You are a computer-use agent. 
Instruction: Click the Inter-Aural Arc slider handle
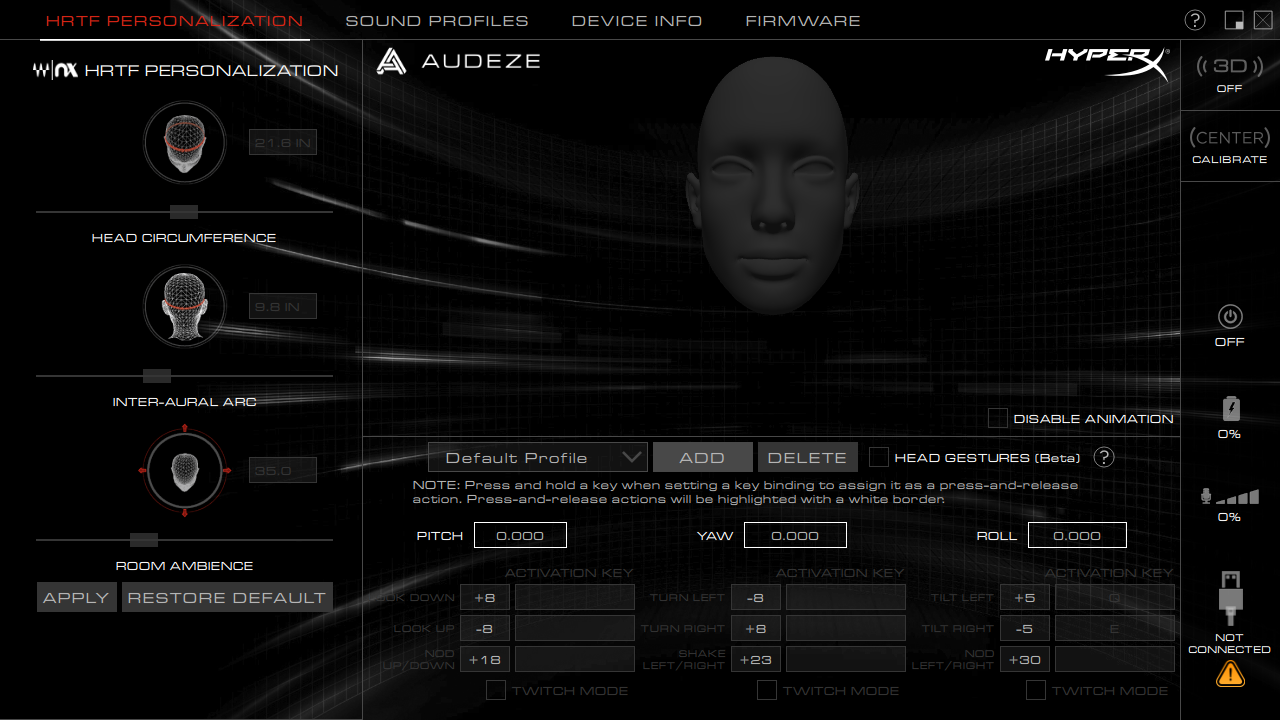[x=157, y=376]
